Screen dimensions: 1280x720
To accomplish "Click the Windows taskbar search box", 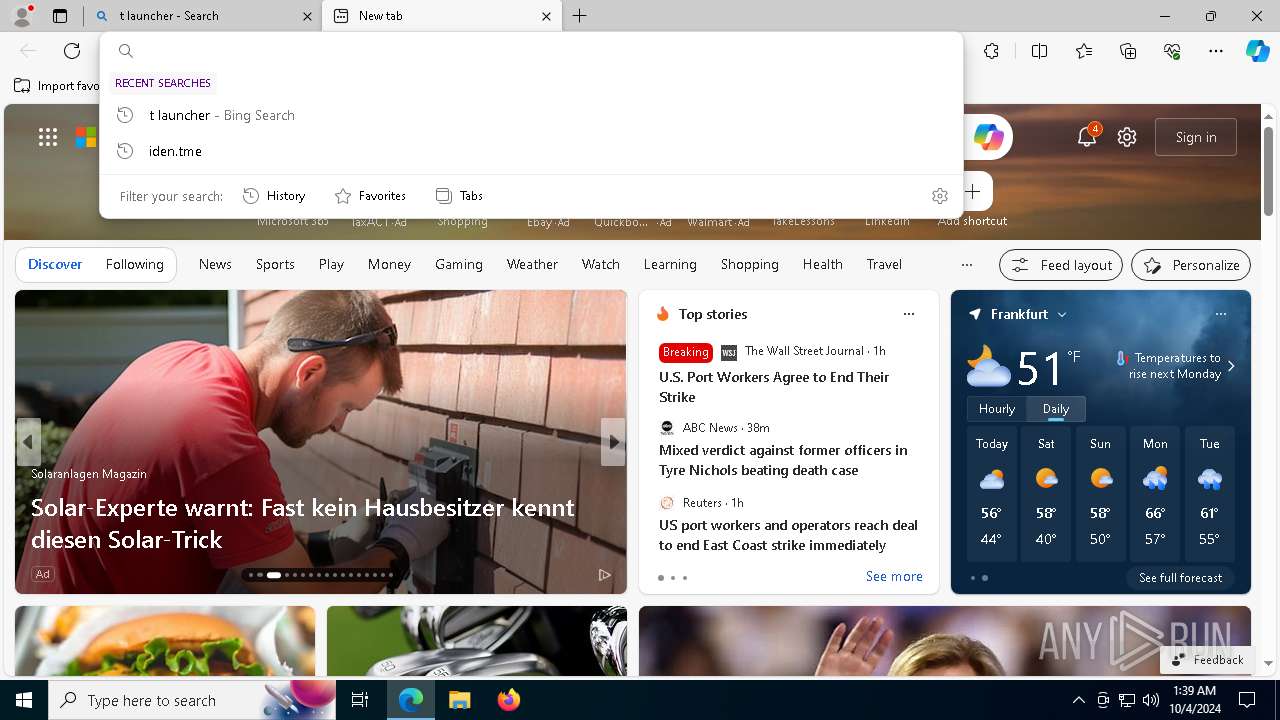I will (x=192, y=700).
